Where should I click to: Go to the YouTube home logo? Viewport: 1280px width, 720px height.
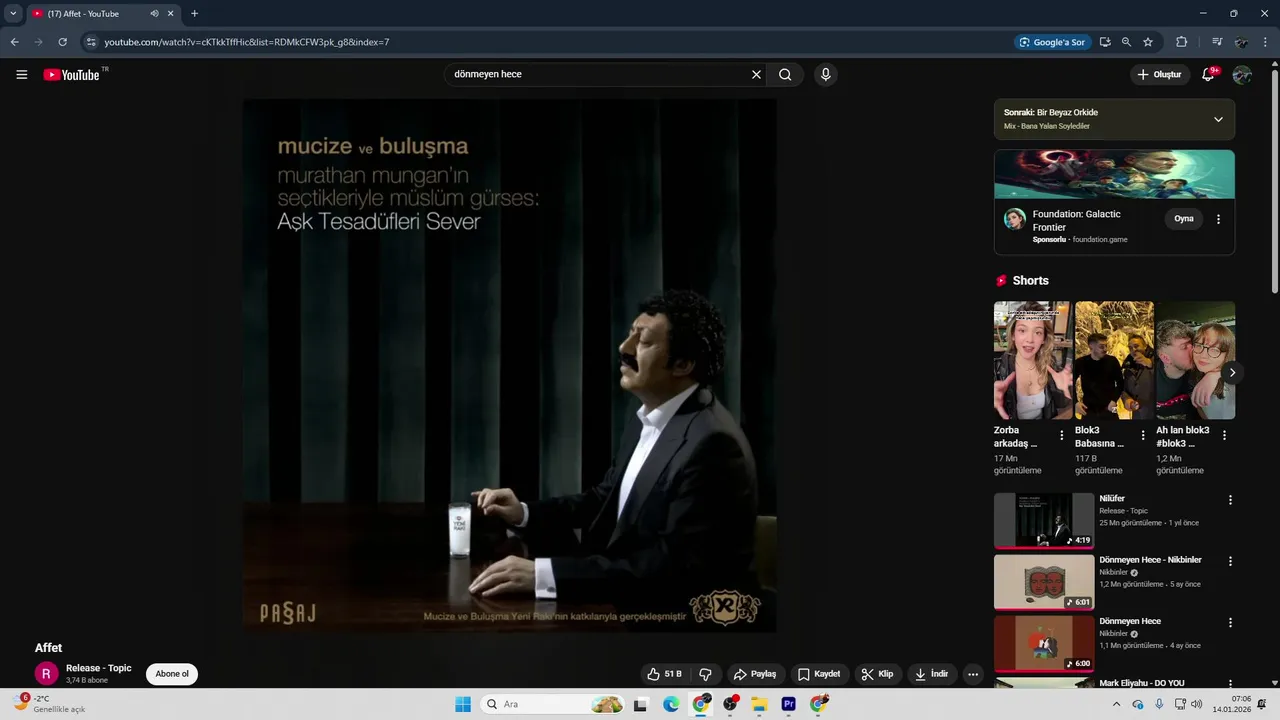[72, 75]
